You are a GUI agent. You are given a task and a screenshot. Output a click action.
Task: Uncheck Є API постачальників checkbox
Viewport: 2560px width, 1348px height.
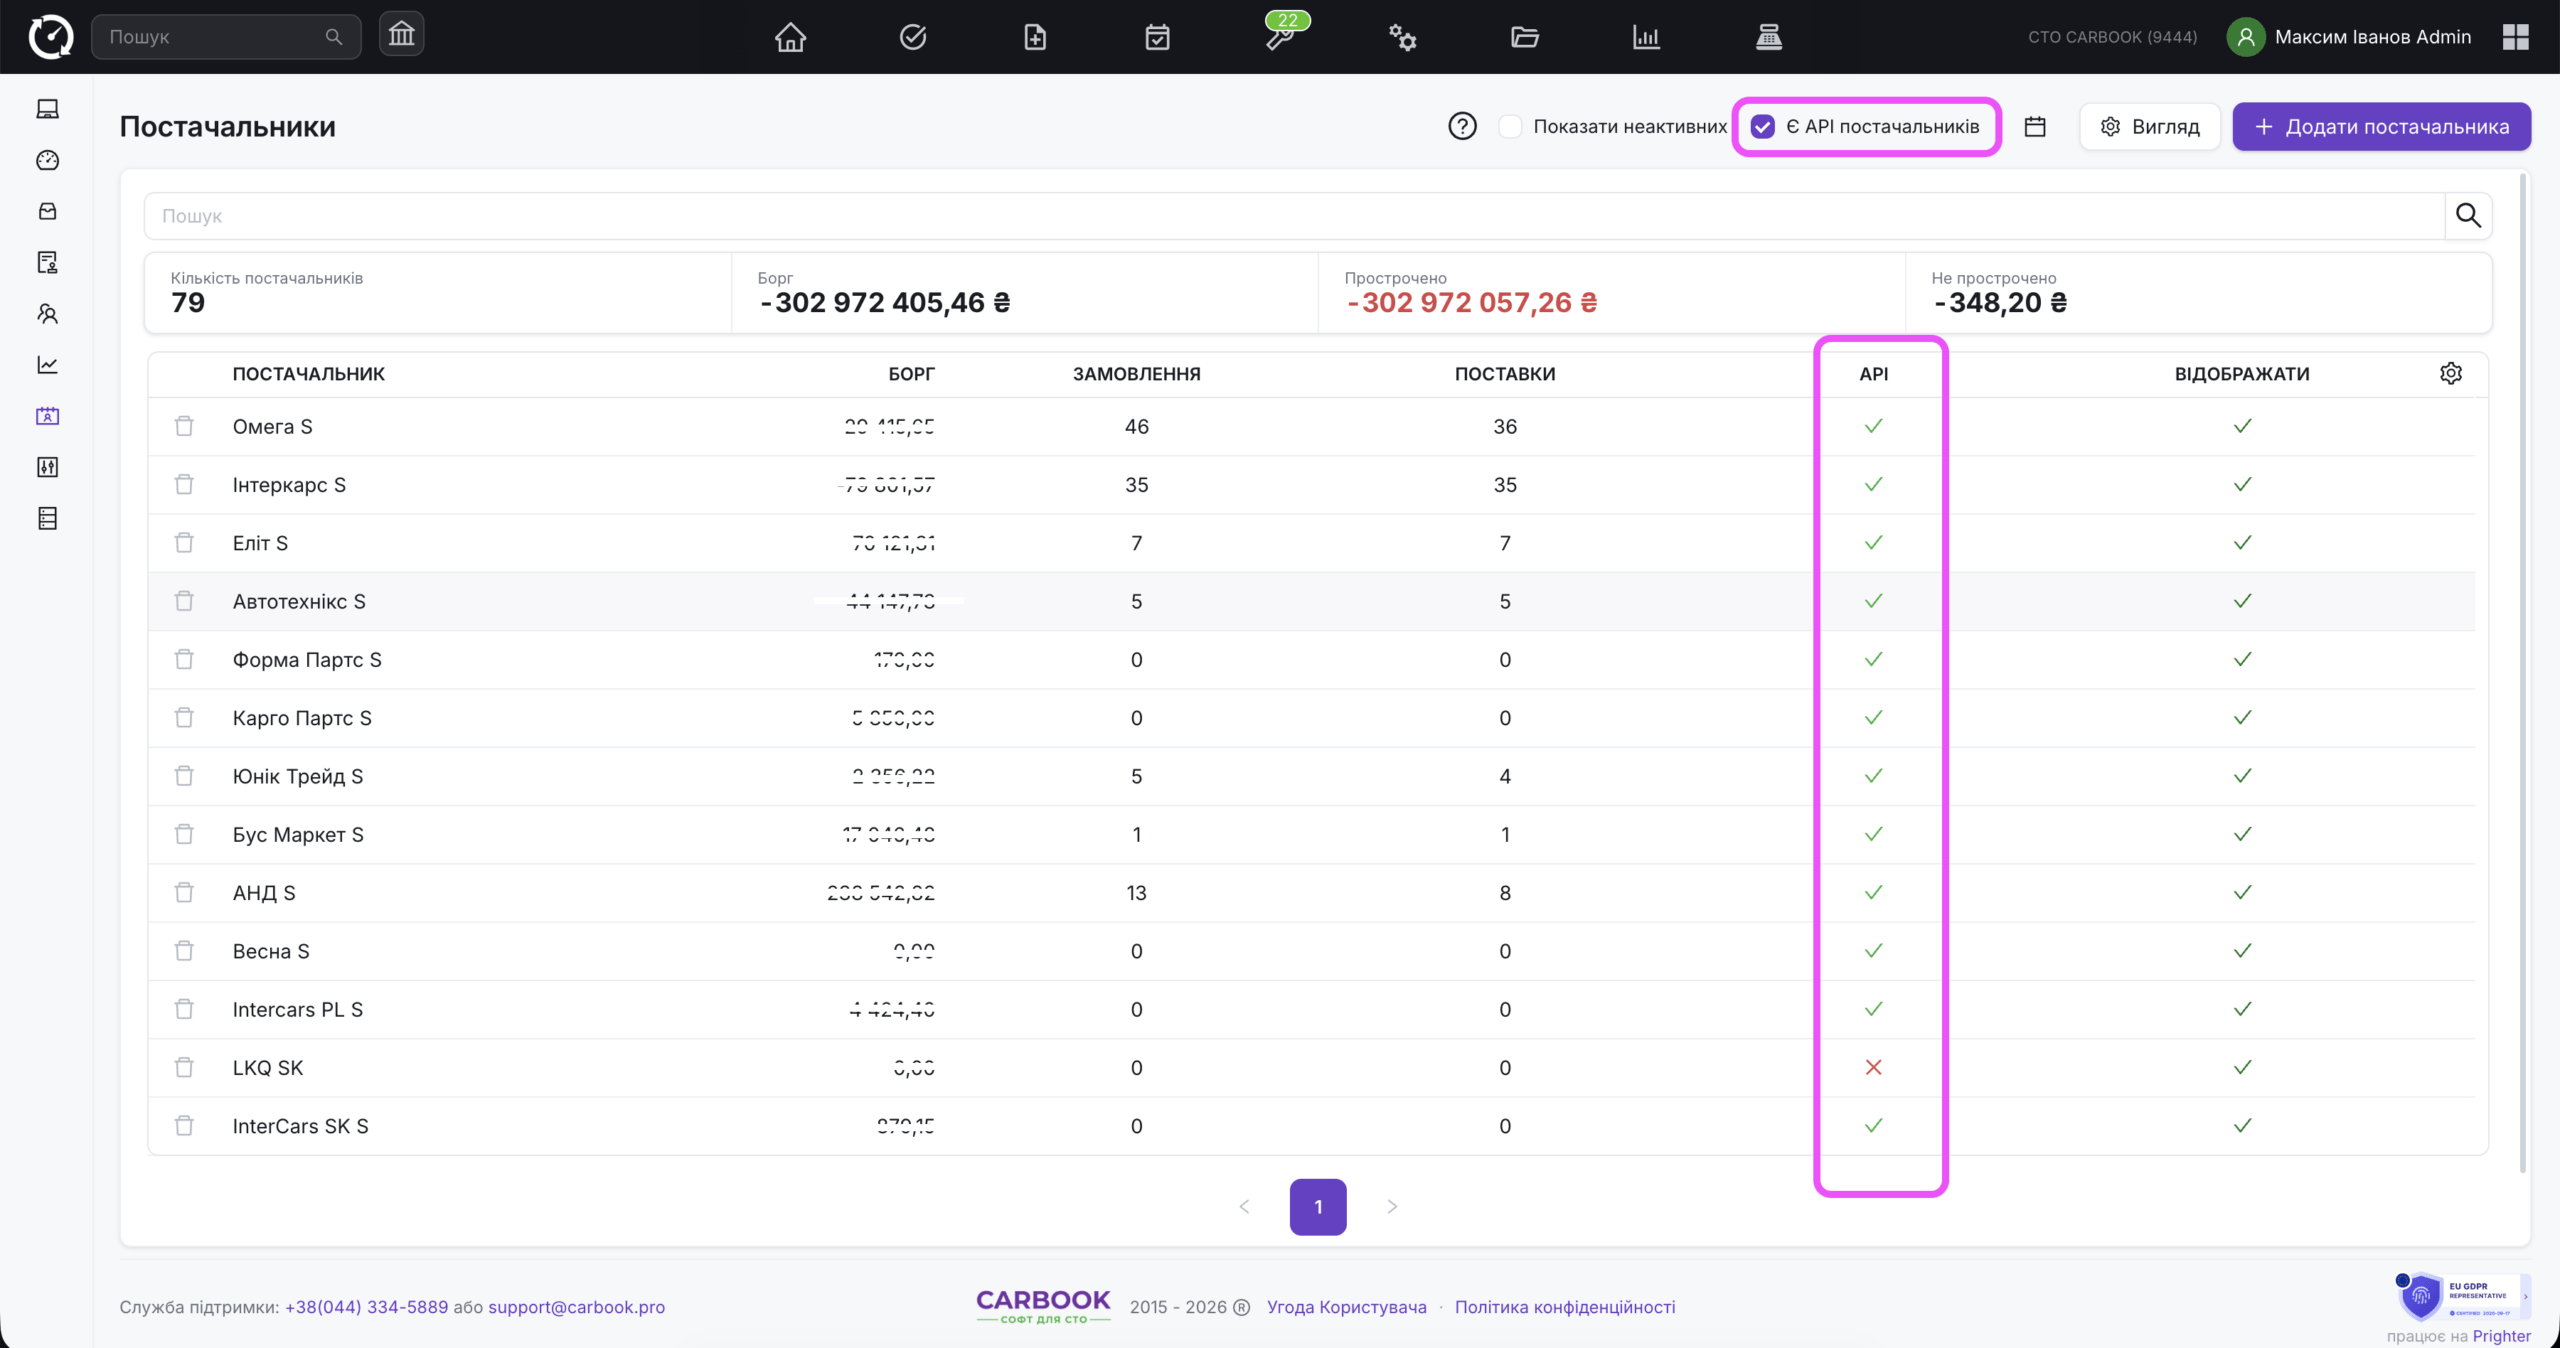1763,126
